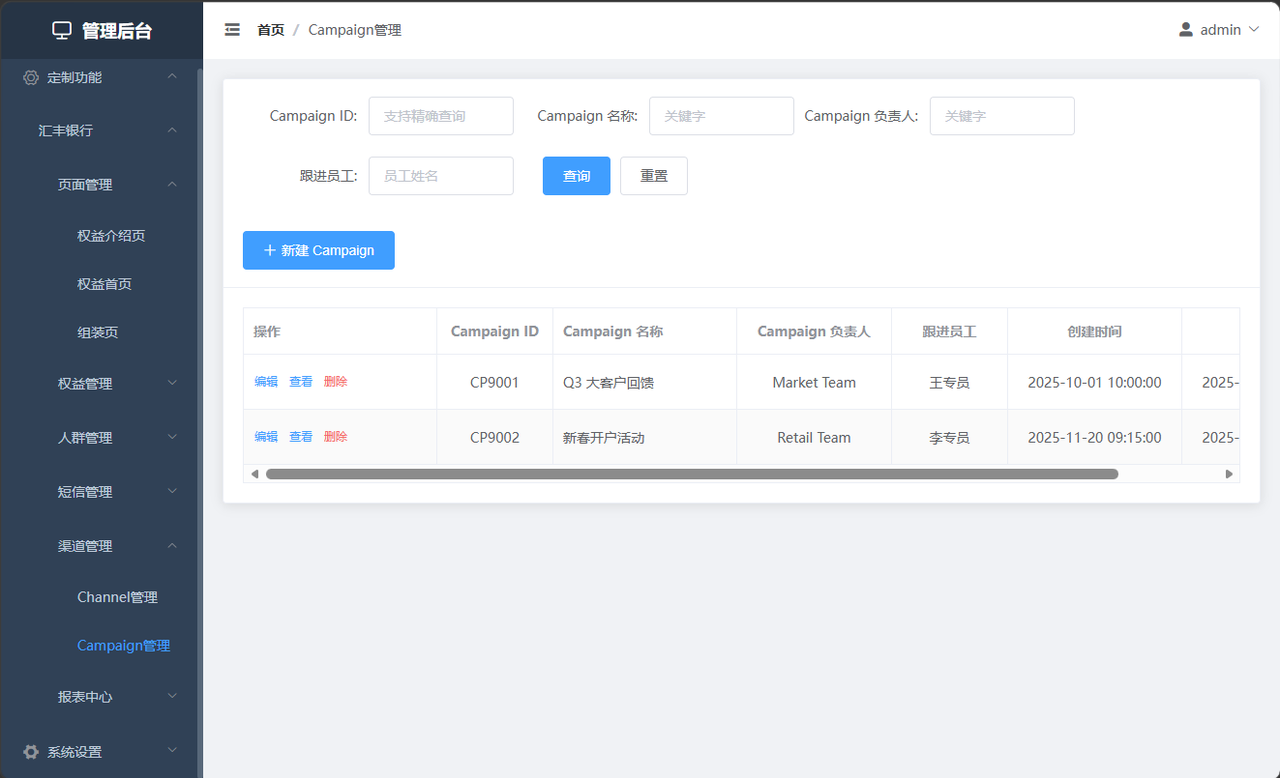This screenshot has height=778, width=1280.
Task: Click 查看 for campaign CP9002
Action: click(301, 437)
